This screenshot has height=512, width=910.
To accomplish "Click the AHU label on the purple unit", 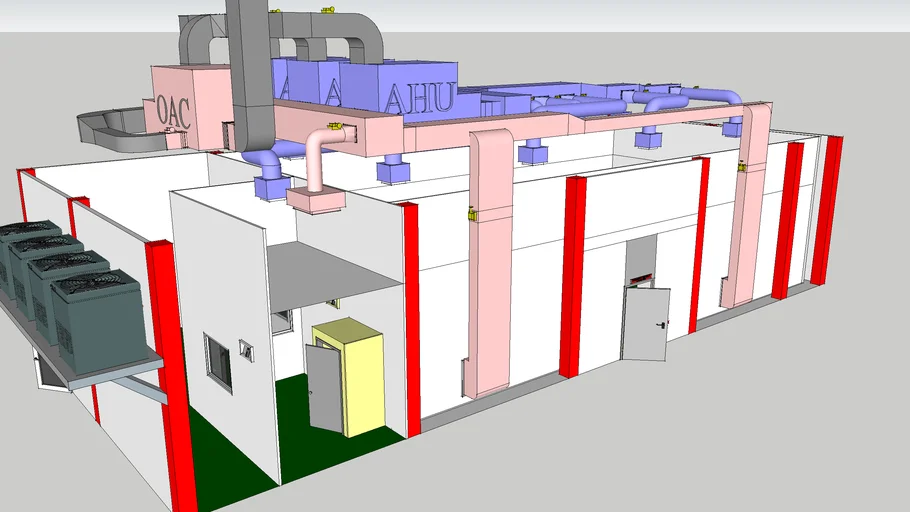I will (419, 100).
